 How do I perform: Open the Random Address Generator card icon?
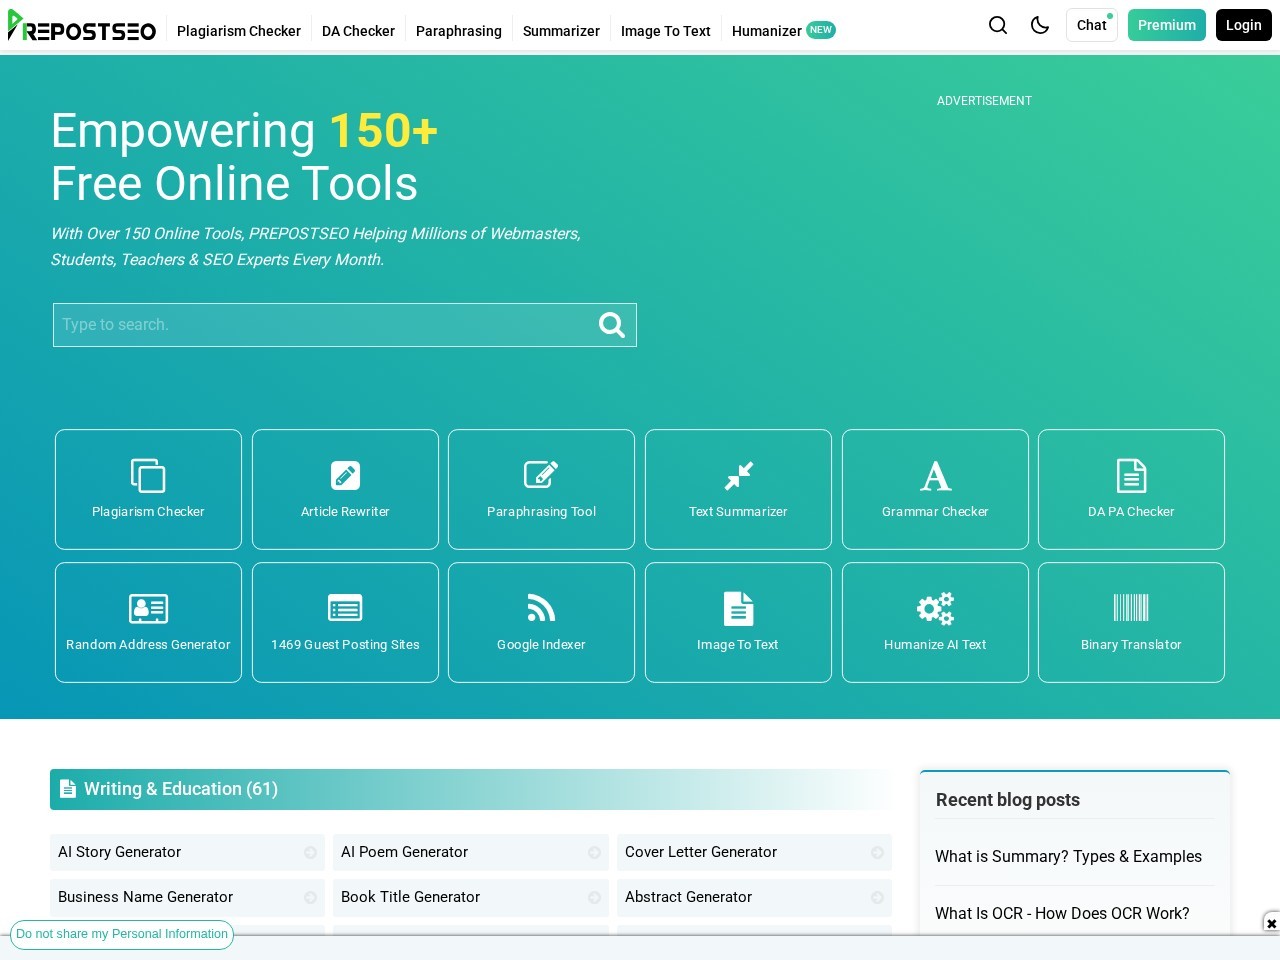pos(148,608)
